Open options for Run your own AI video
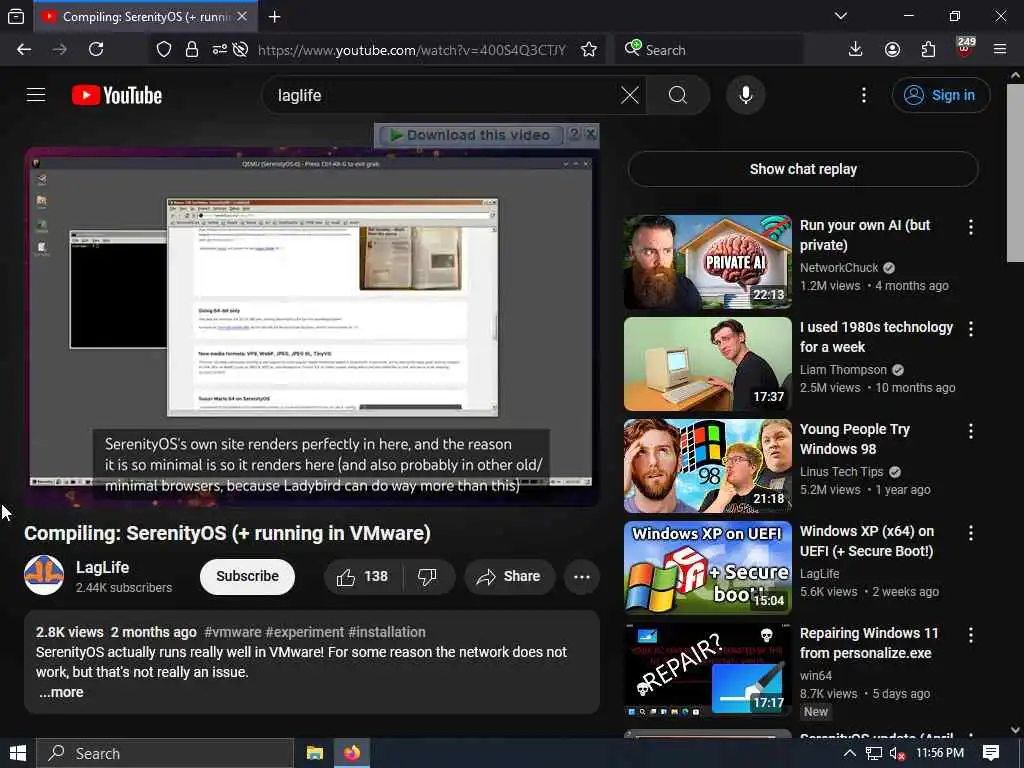The image size is (1024, 768). tap(971, 227)
